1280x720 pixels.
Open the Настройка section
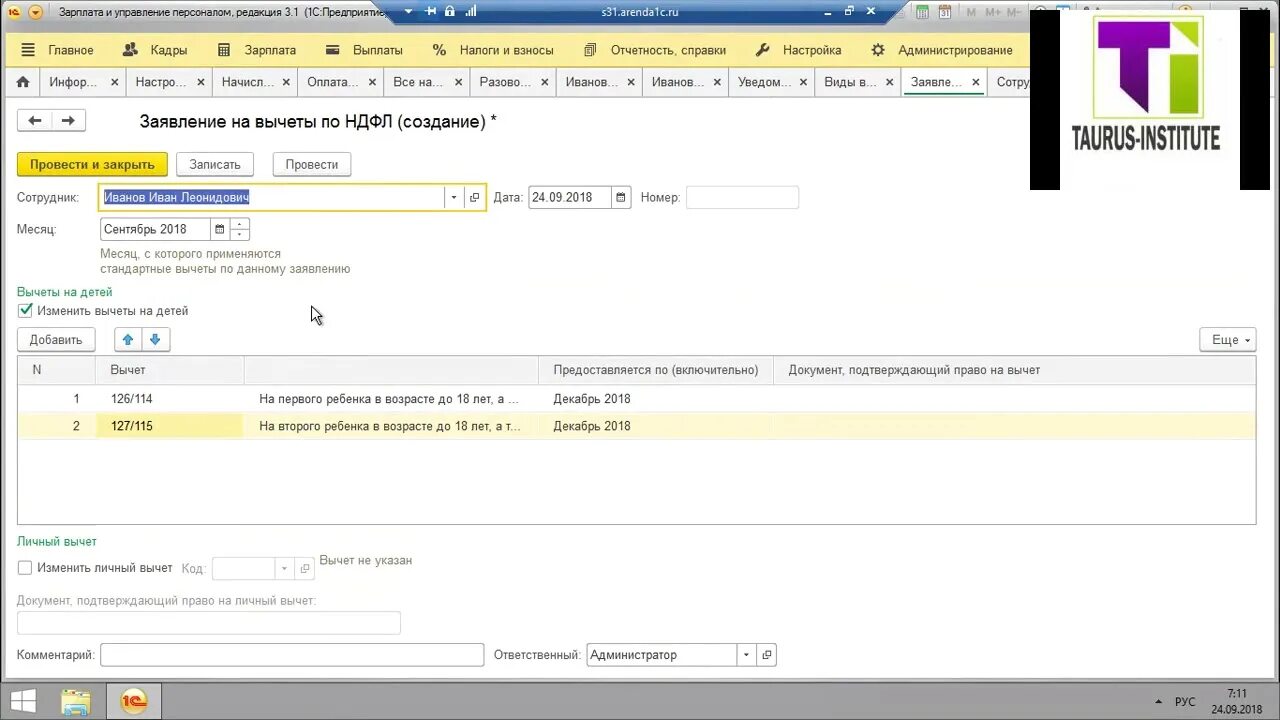click(x=798, y=50)
